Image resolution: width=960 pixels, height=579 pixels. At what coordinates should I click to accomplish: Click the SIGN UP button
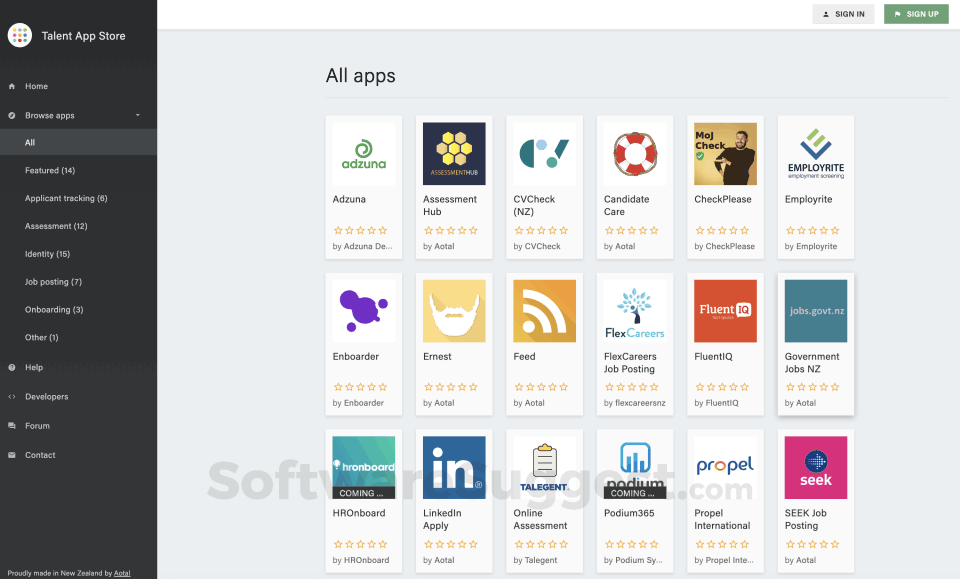coord(916,14)
